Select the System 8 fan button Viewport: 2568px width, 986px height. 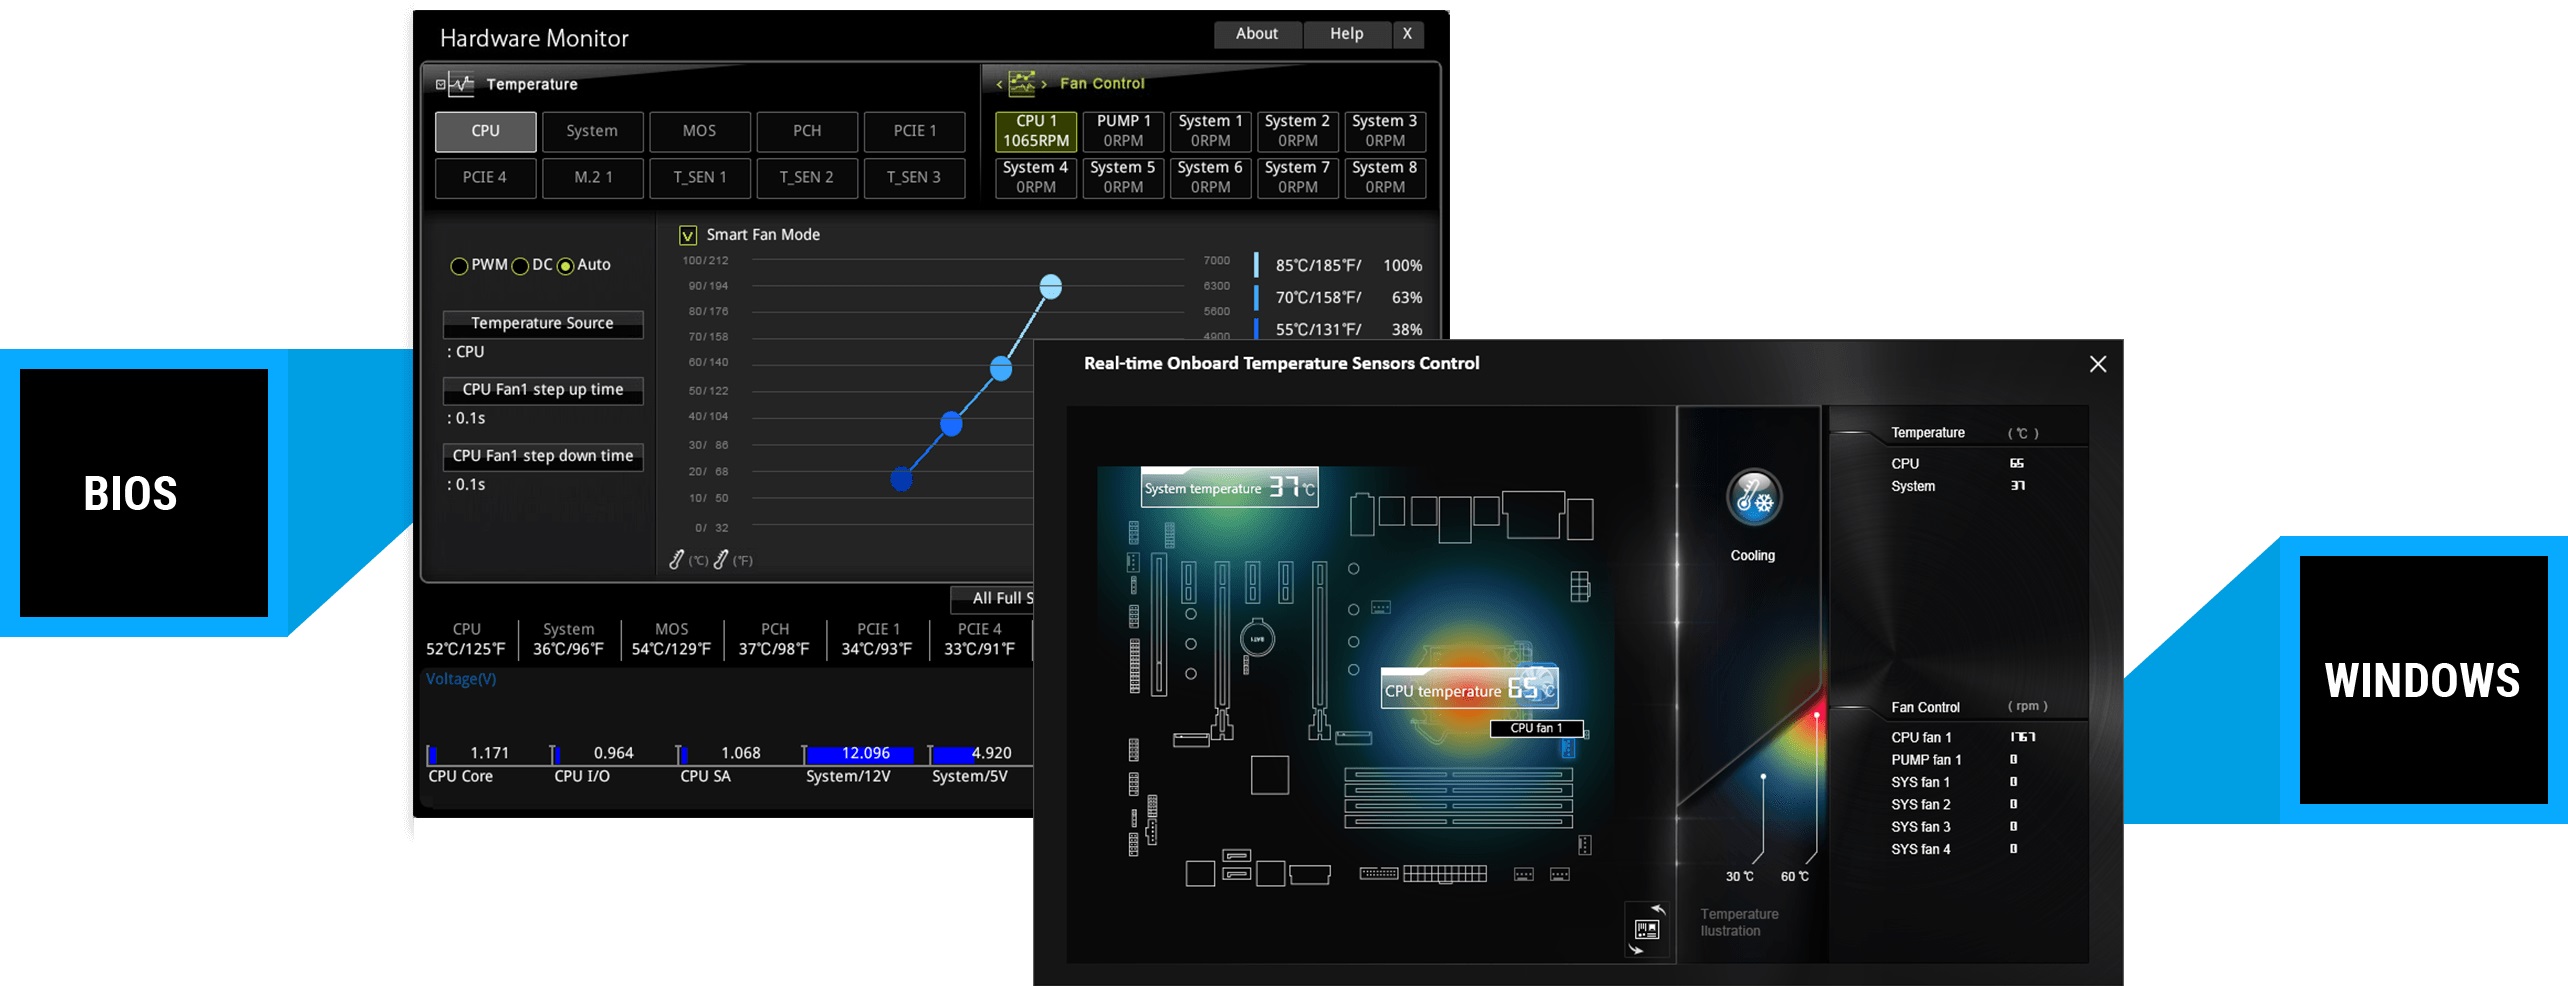pos(1385,177)
